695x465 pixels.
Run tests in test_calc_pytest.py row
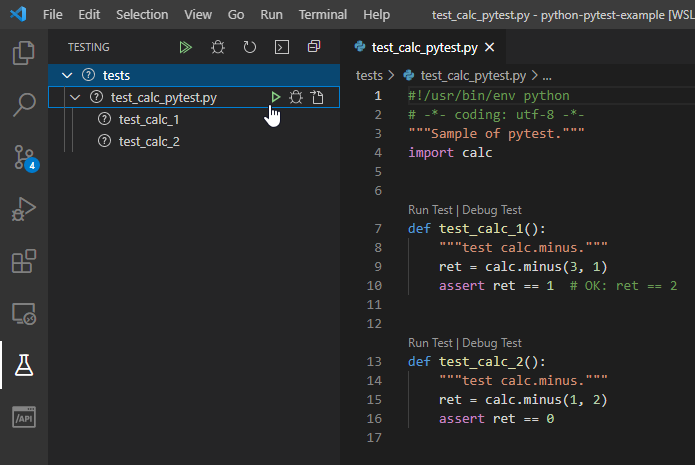[276, 97]
